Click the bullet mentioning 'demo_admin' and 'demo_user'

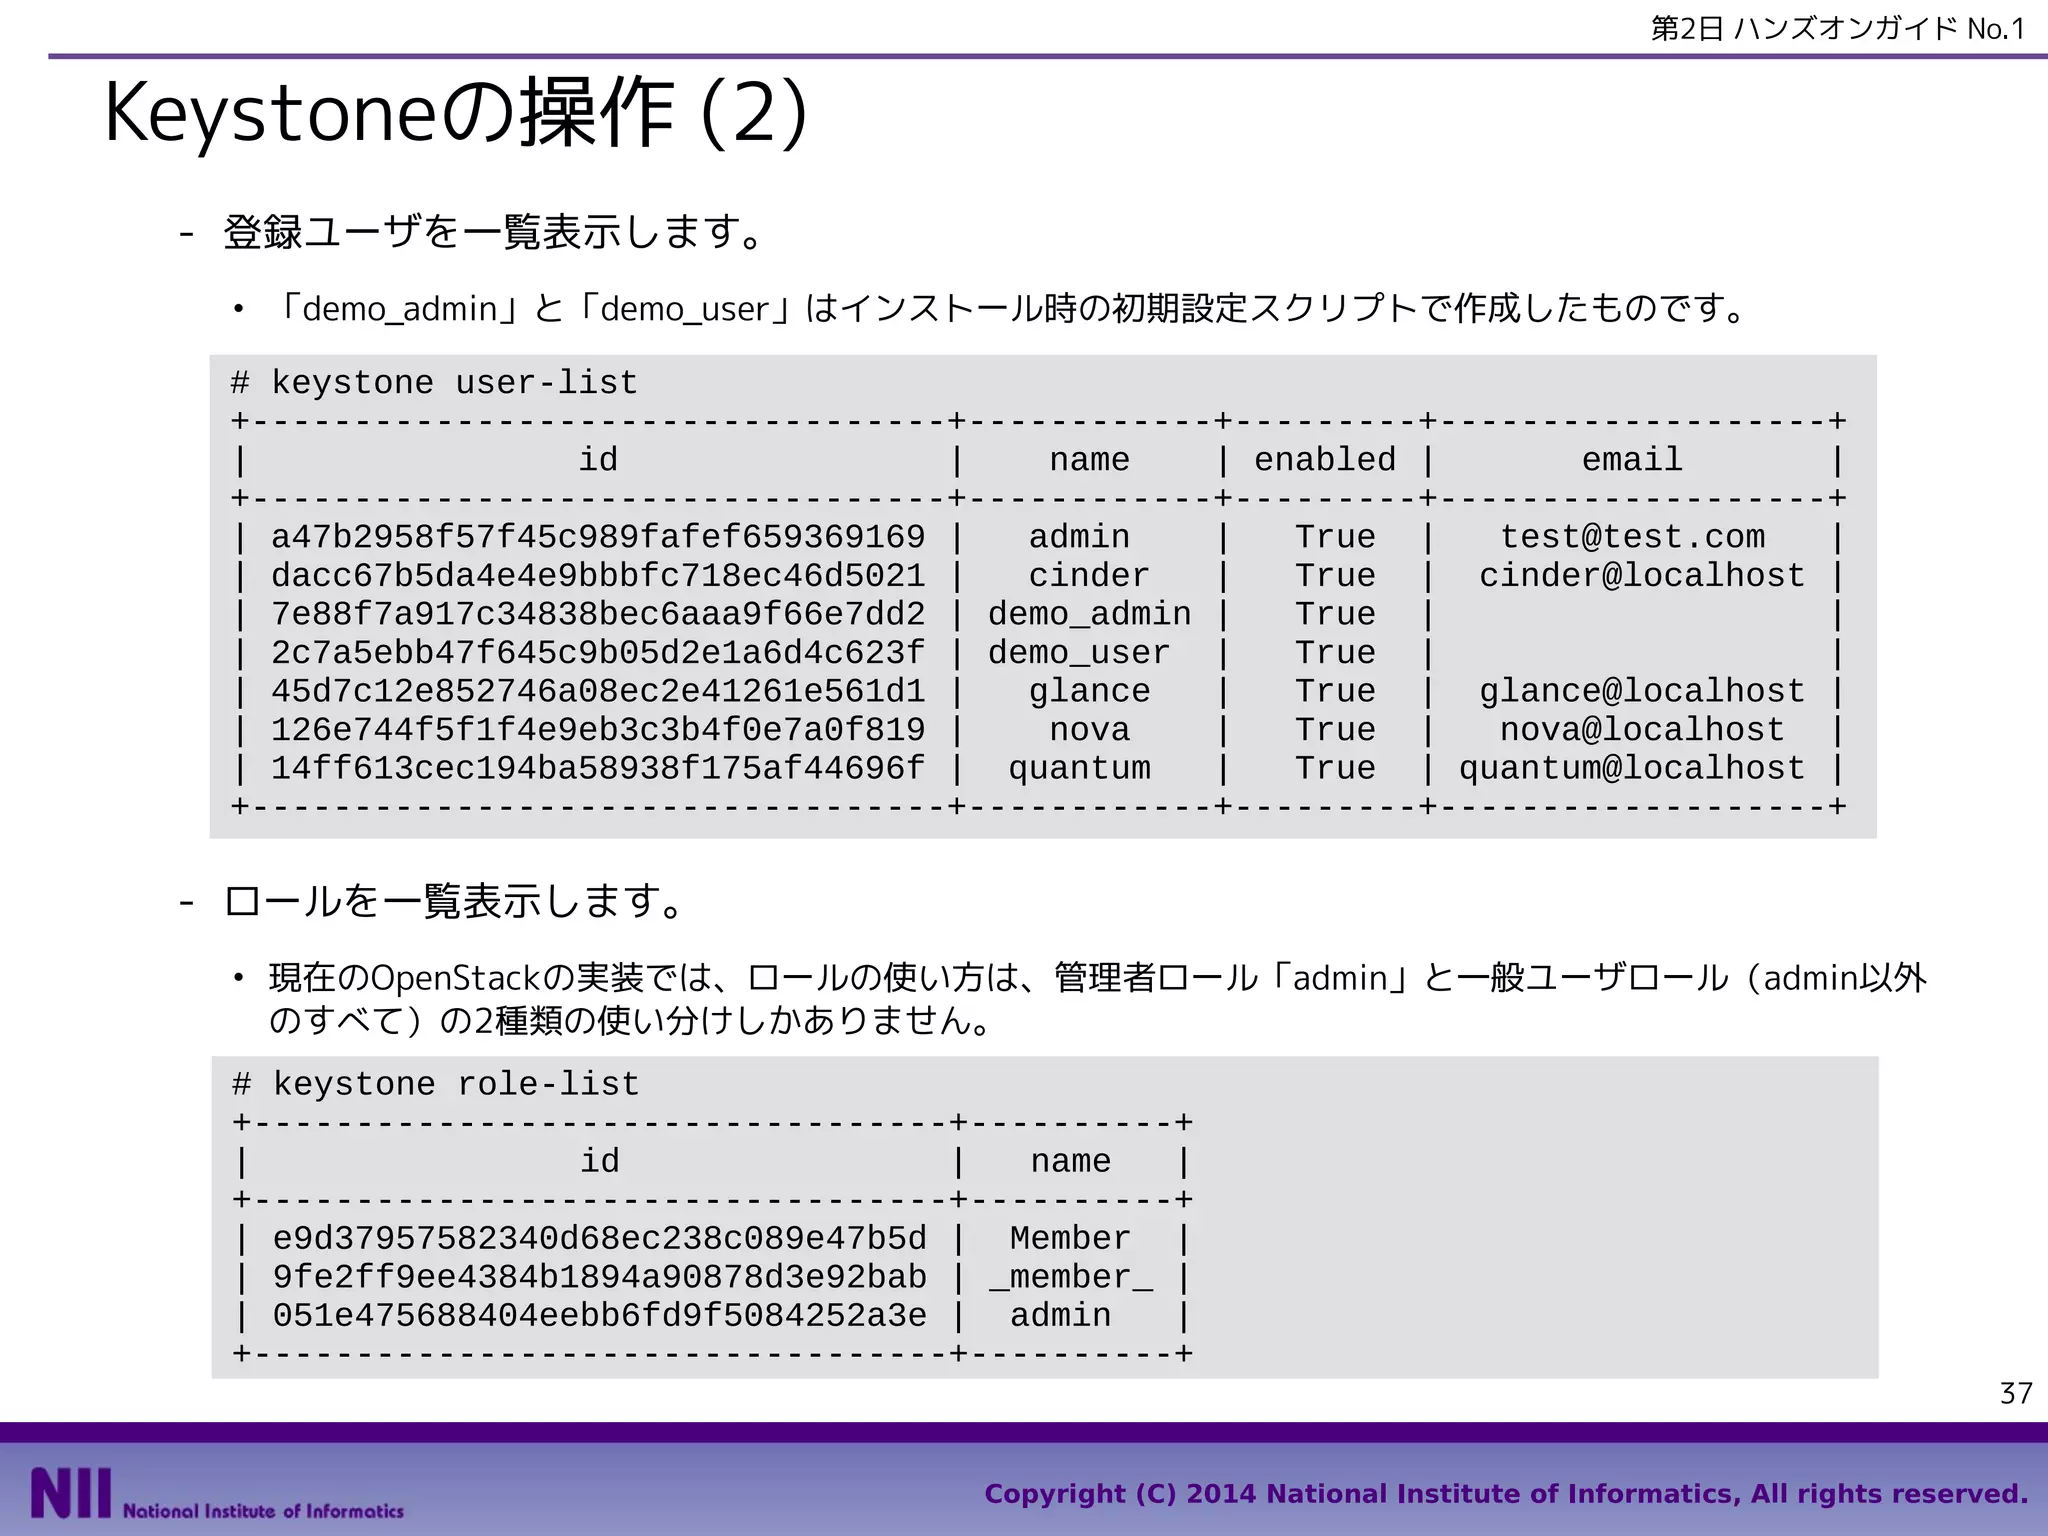tap(1008, 308)
